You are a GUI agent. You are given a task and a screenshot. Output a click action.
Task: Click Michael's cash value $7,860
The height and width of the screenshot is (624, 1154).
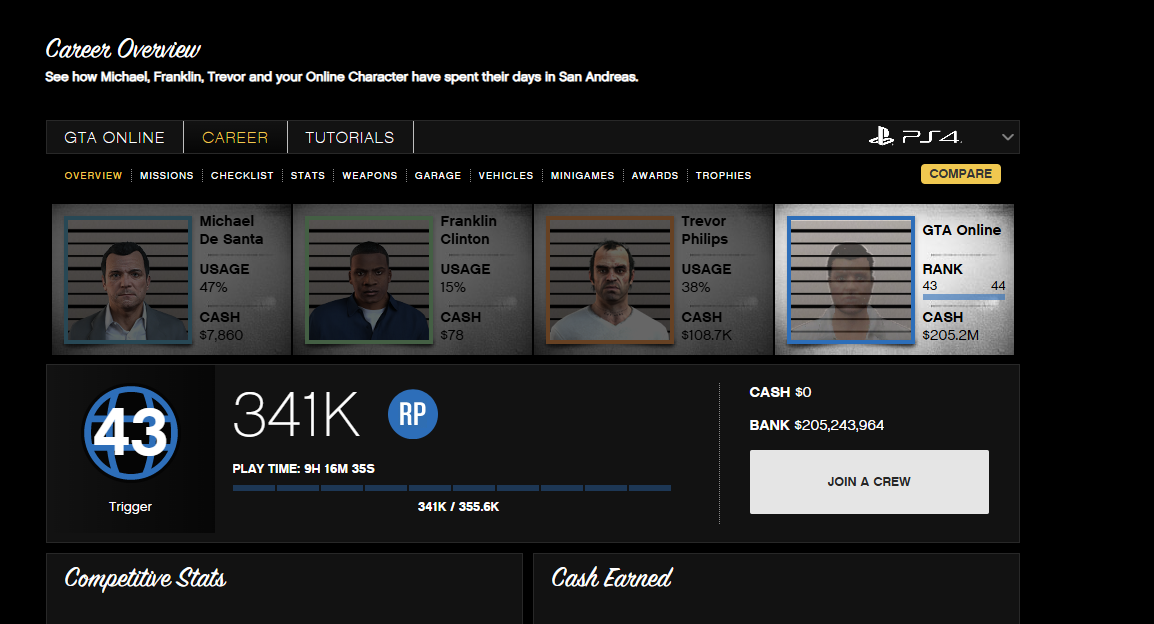221,335
